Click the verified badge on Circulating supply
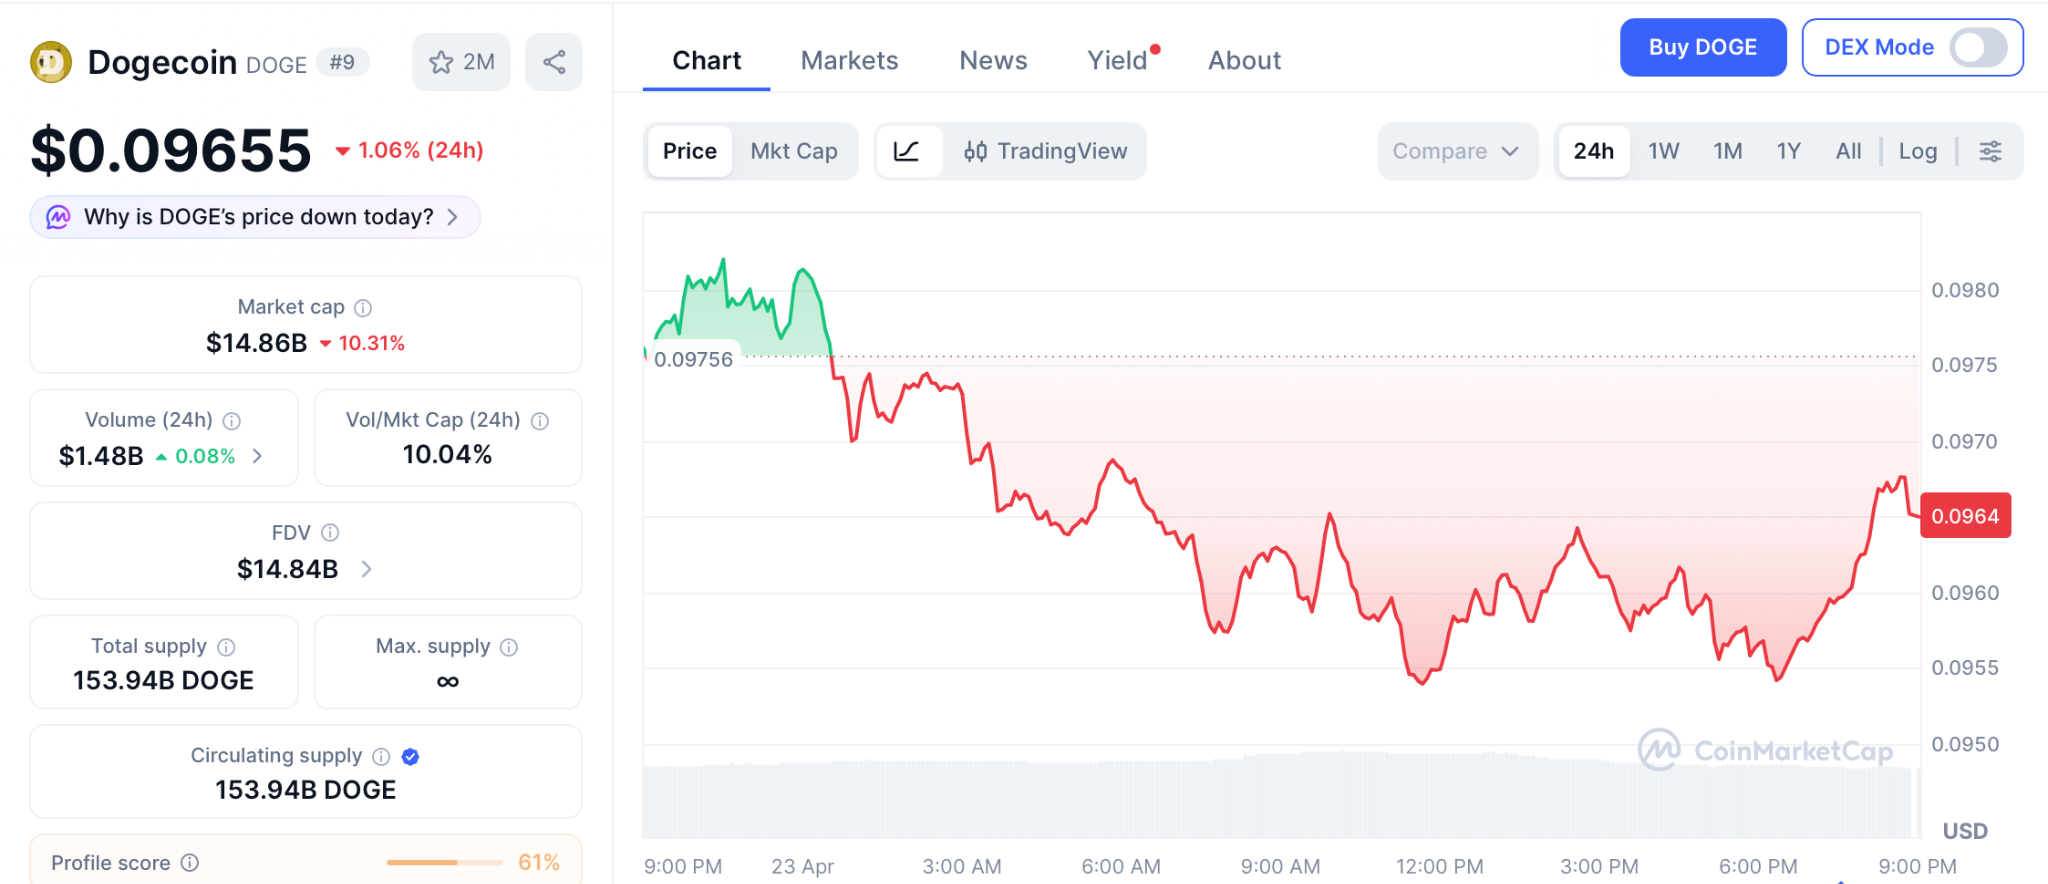Screen dimensions: 2048x884 pos(410,757)
